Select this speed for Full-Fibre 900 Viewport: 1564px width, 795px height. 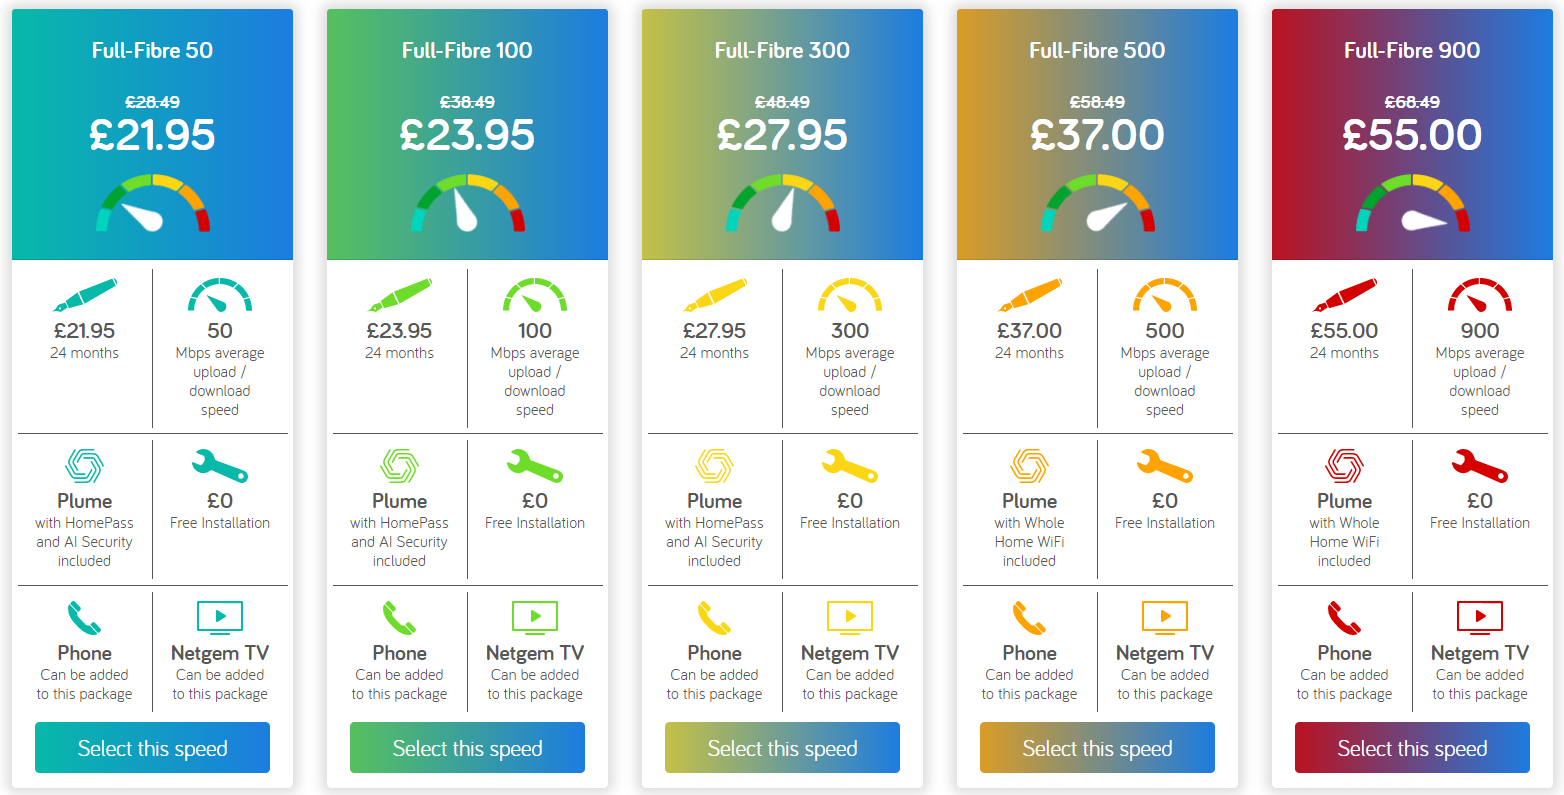[1412, 748]
